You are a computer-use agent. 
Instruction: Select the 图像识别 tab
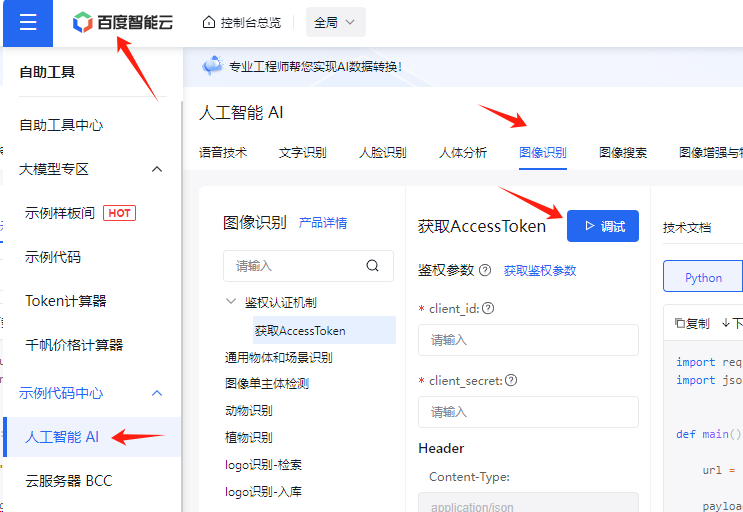coord(543,153)
